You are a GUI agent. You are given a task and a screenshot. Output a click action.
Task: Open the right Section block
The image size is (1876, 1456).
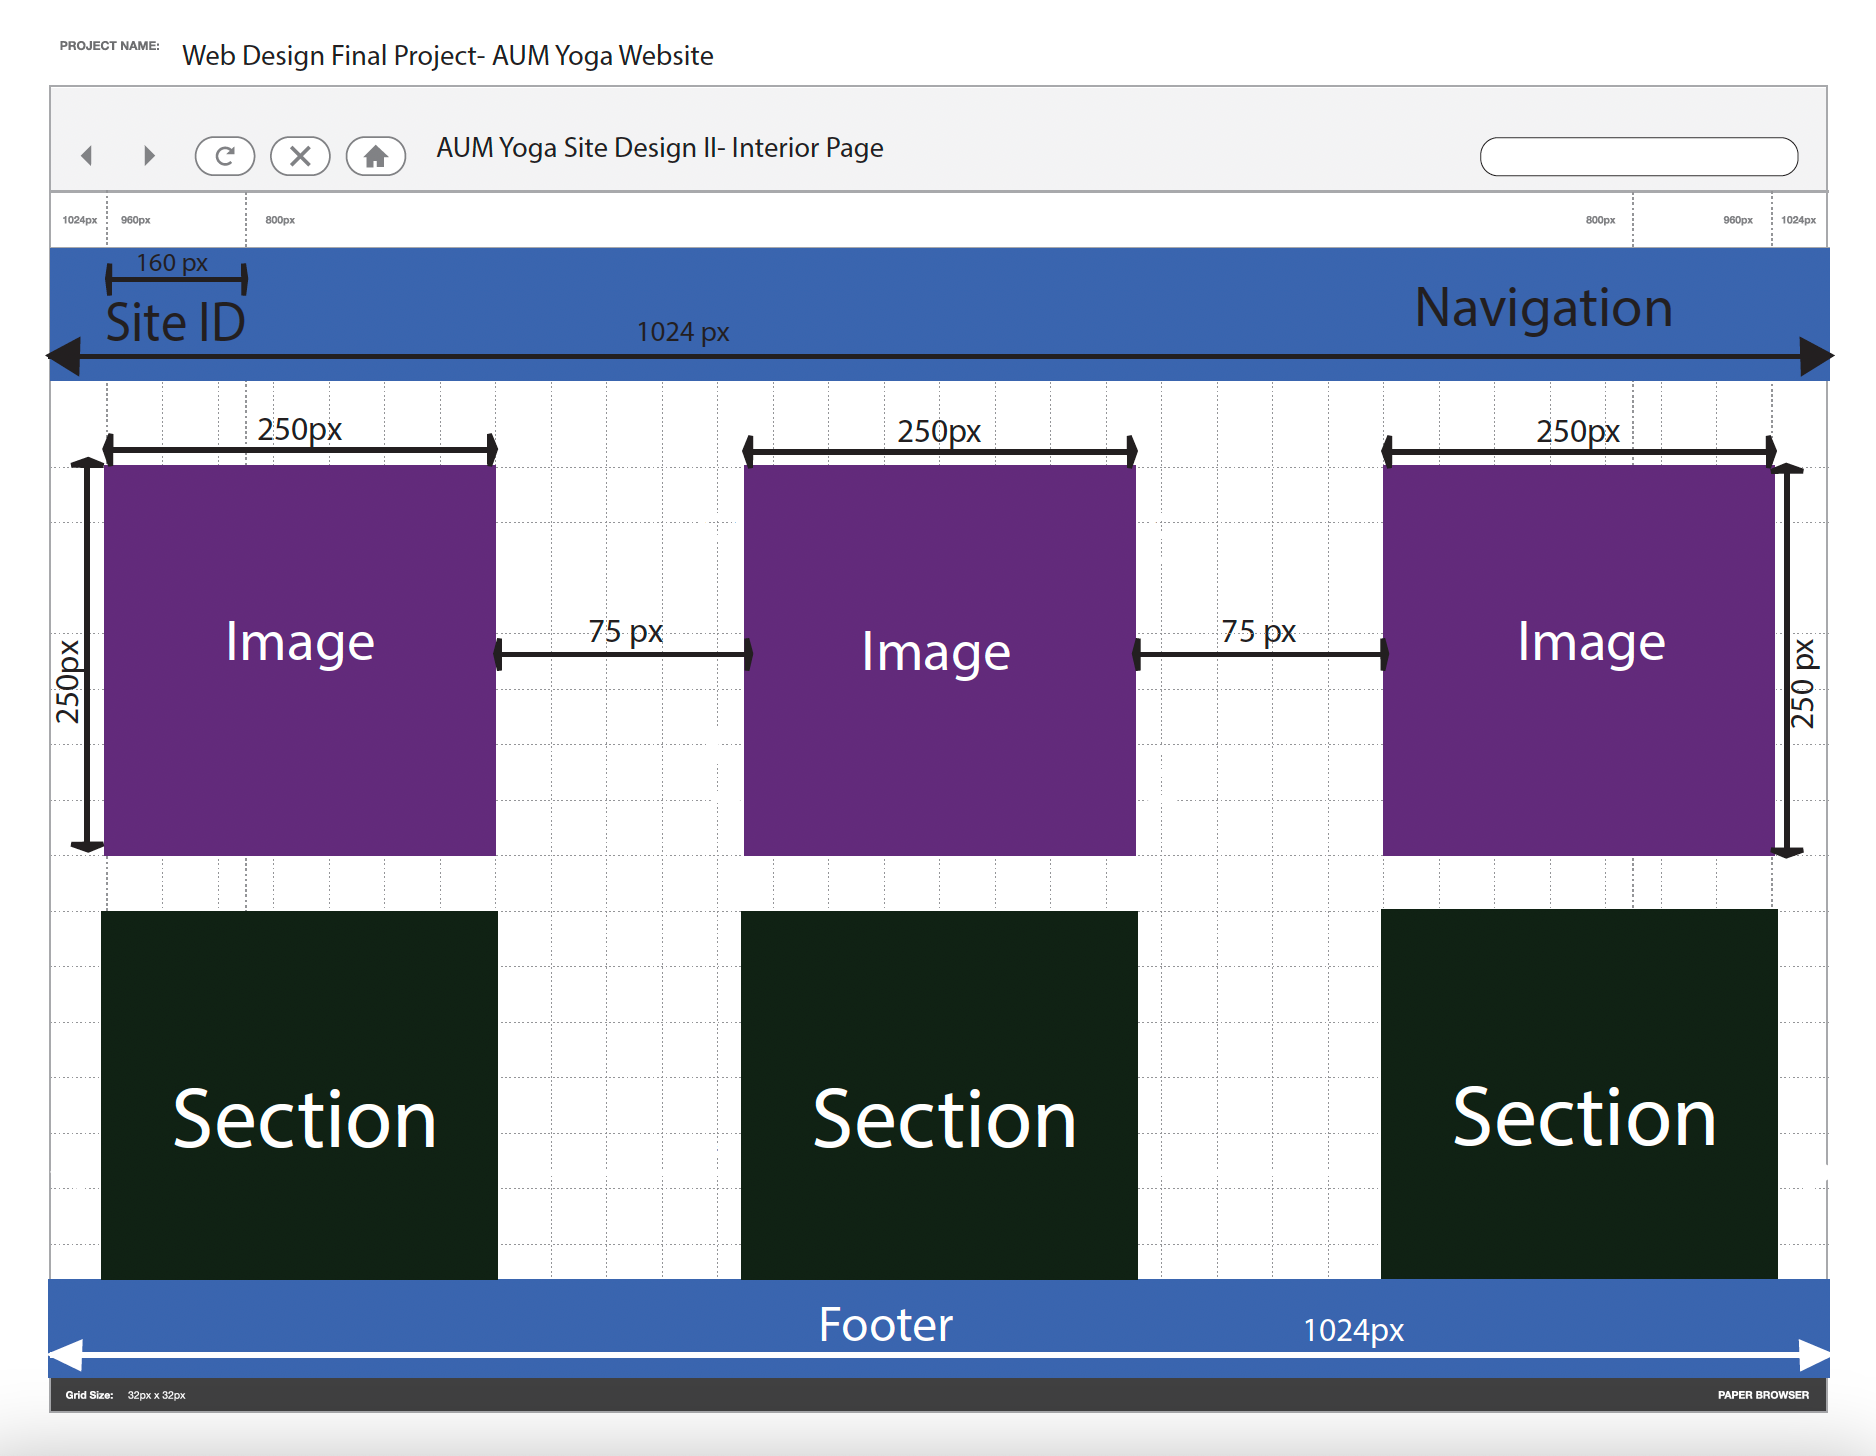pyautogui.click(x=1579, y=1094)
